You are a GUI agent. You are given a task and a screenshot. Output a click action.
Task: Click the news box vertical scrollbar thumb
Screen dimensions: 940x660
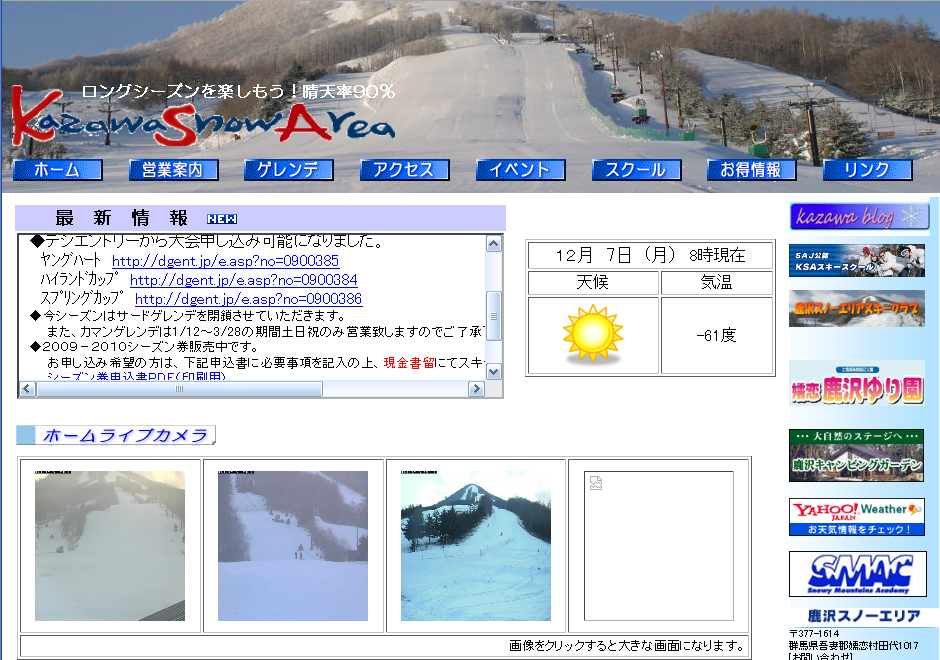point(493,316)
